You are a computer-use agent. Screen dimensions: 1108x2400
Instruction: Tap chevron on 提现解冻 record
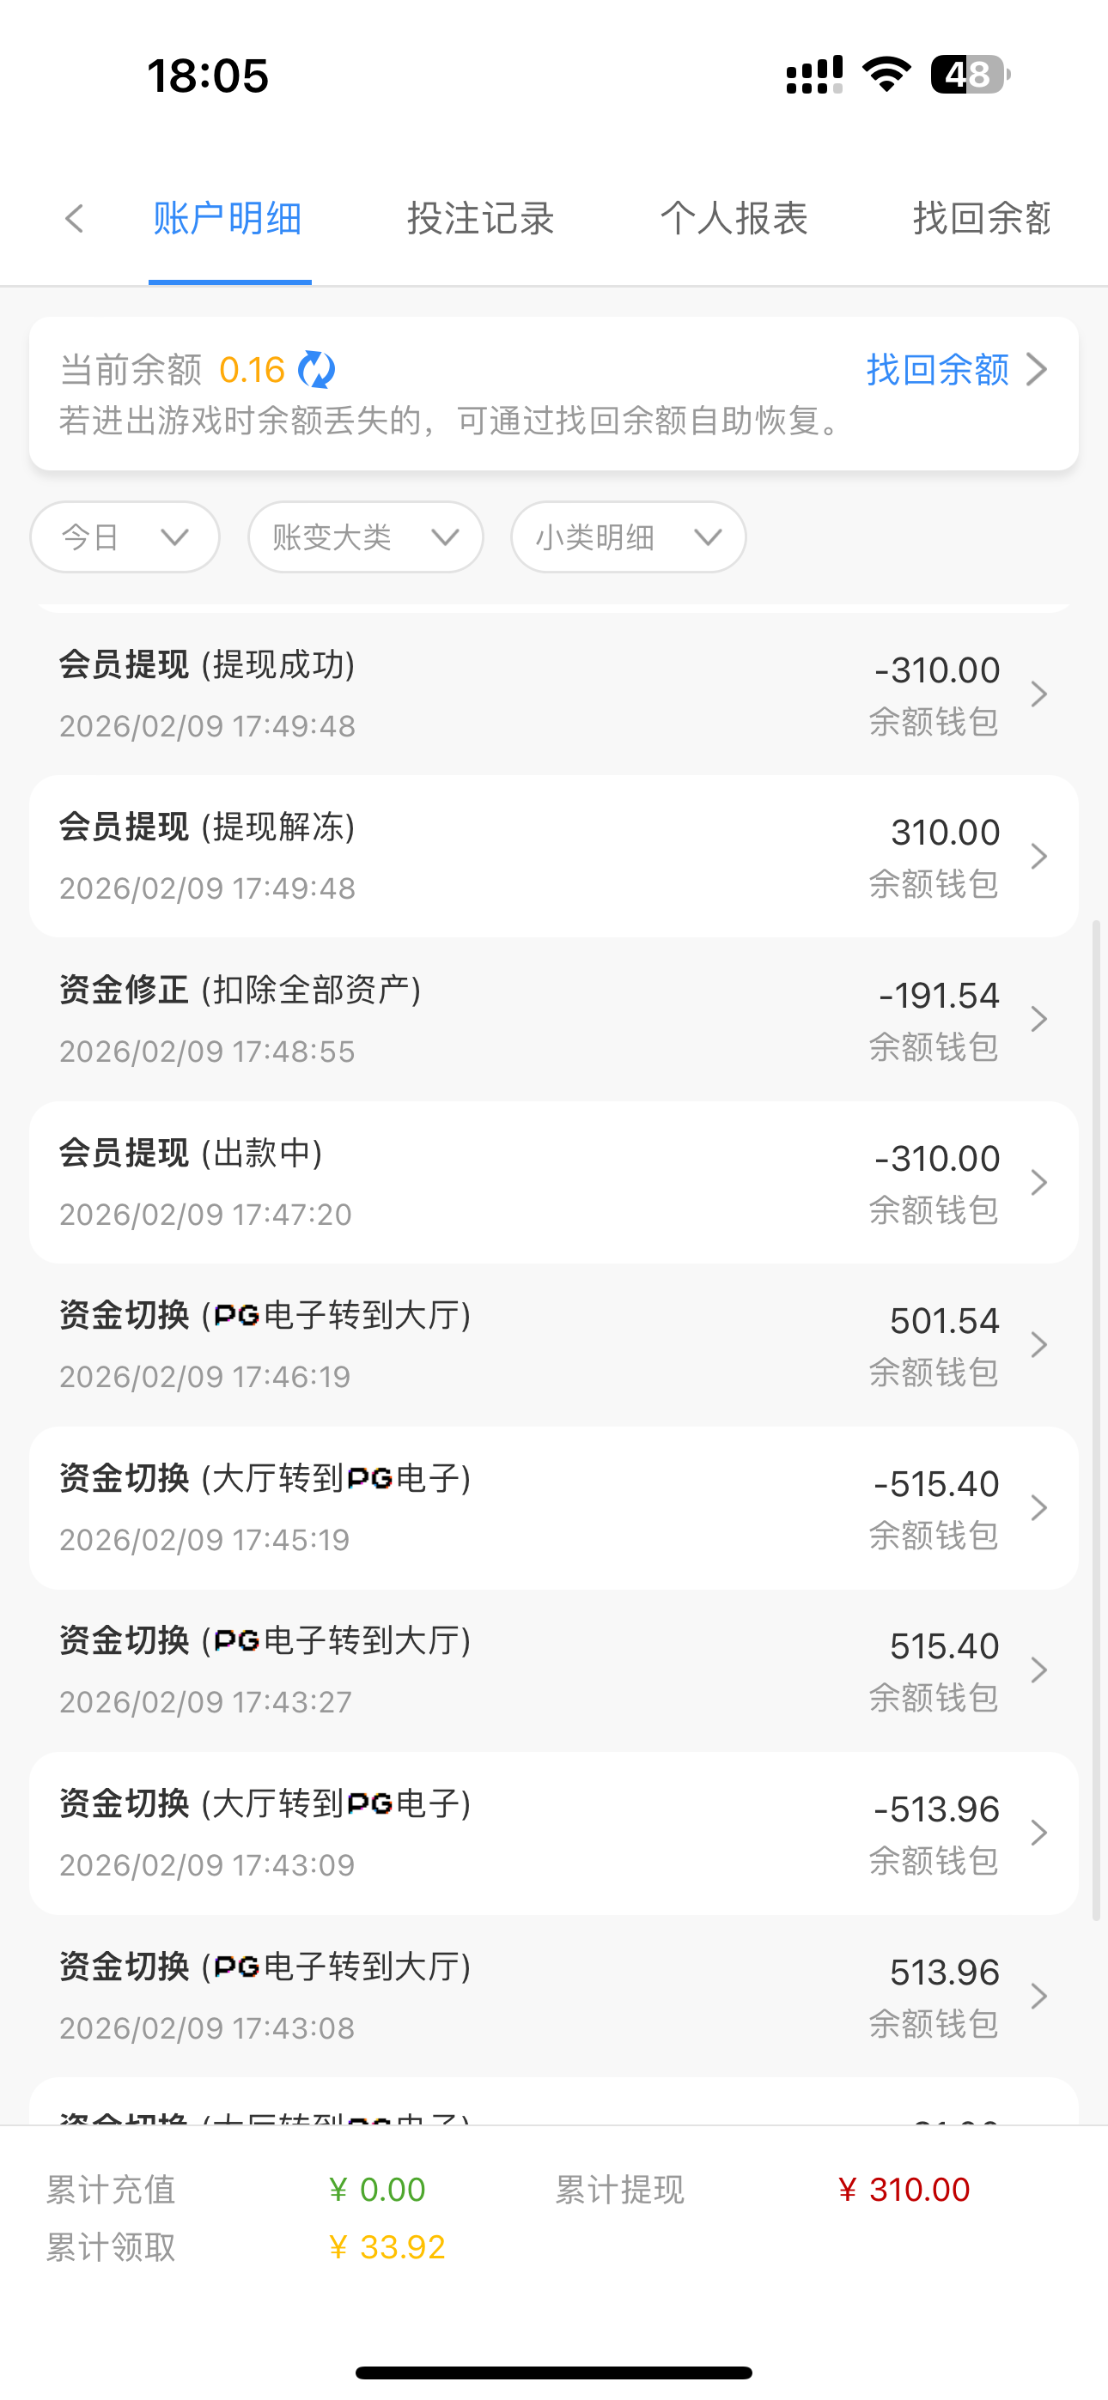(x=1039, y=857)
